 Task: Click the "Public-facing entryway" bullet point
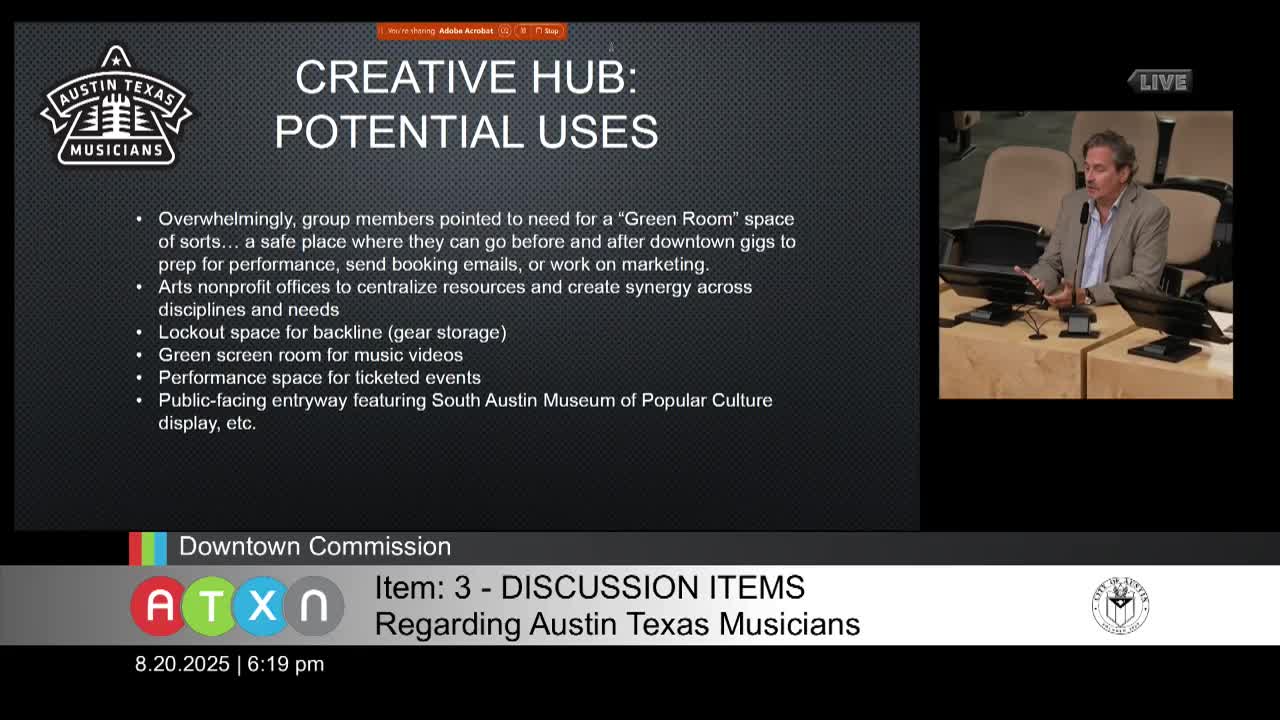(465, 411)
